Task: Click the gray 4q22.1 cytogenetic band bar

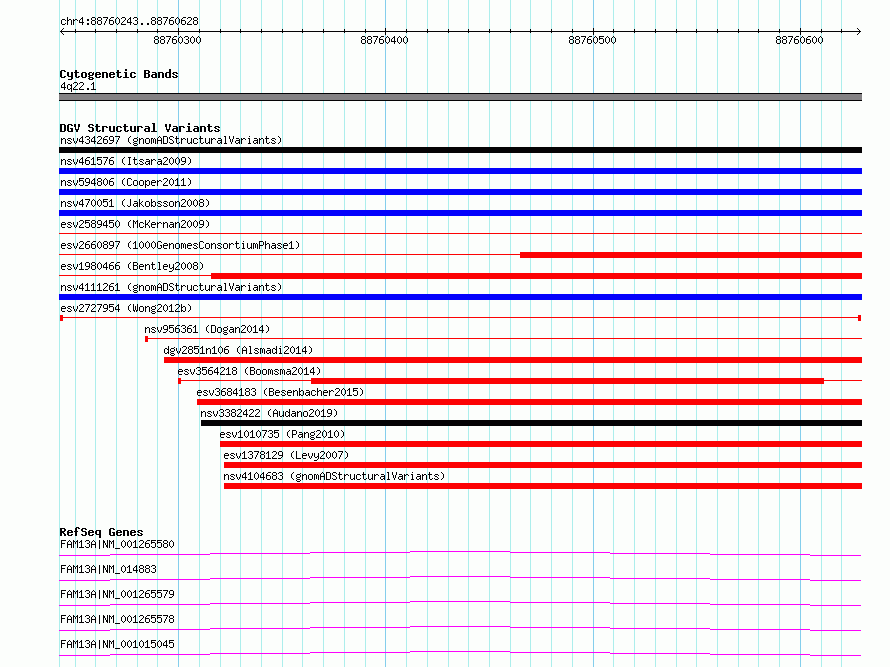Action: (x=460, y=97)
